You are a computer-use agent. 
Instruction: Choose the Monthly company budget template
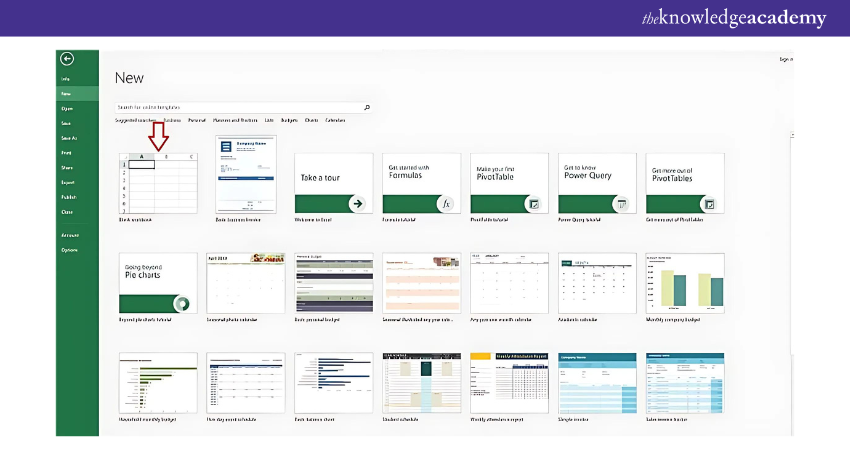pos(685,283)
